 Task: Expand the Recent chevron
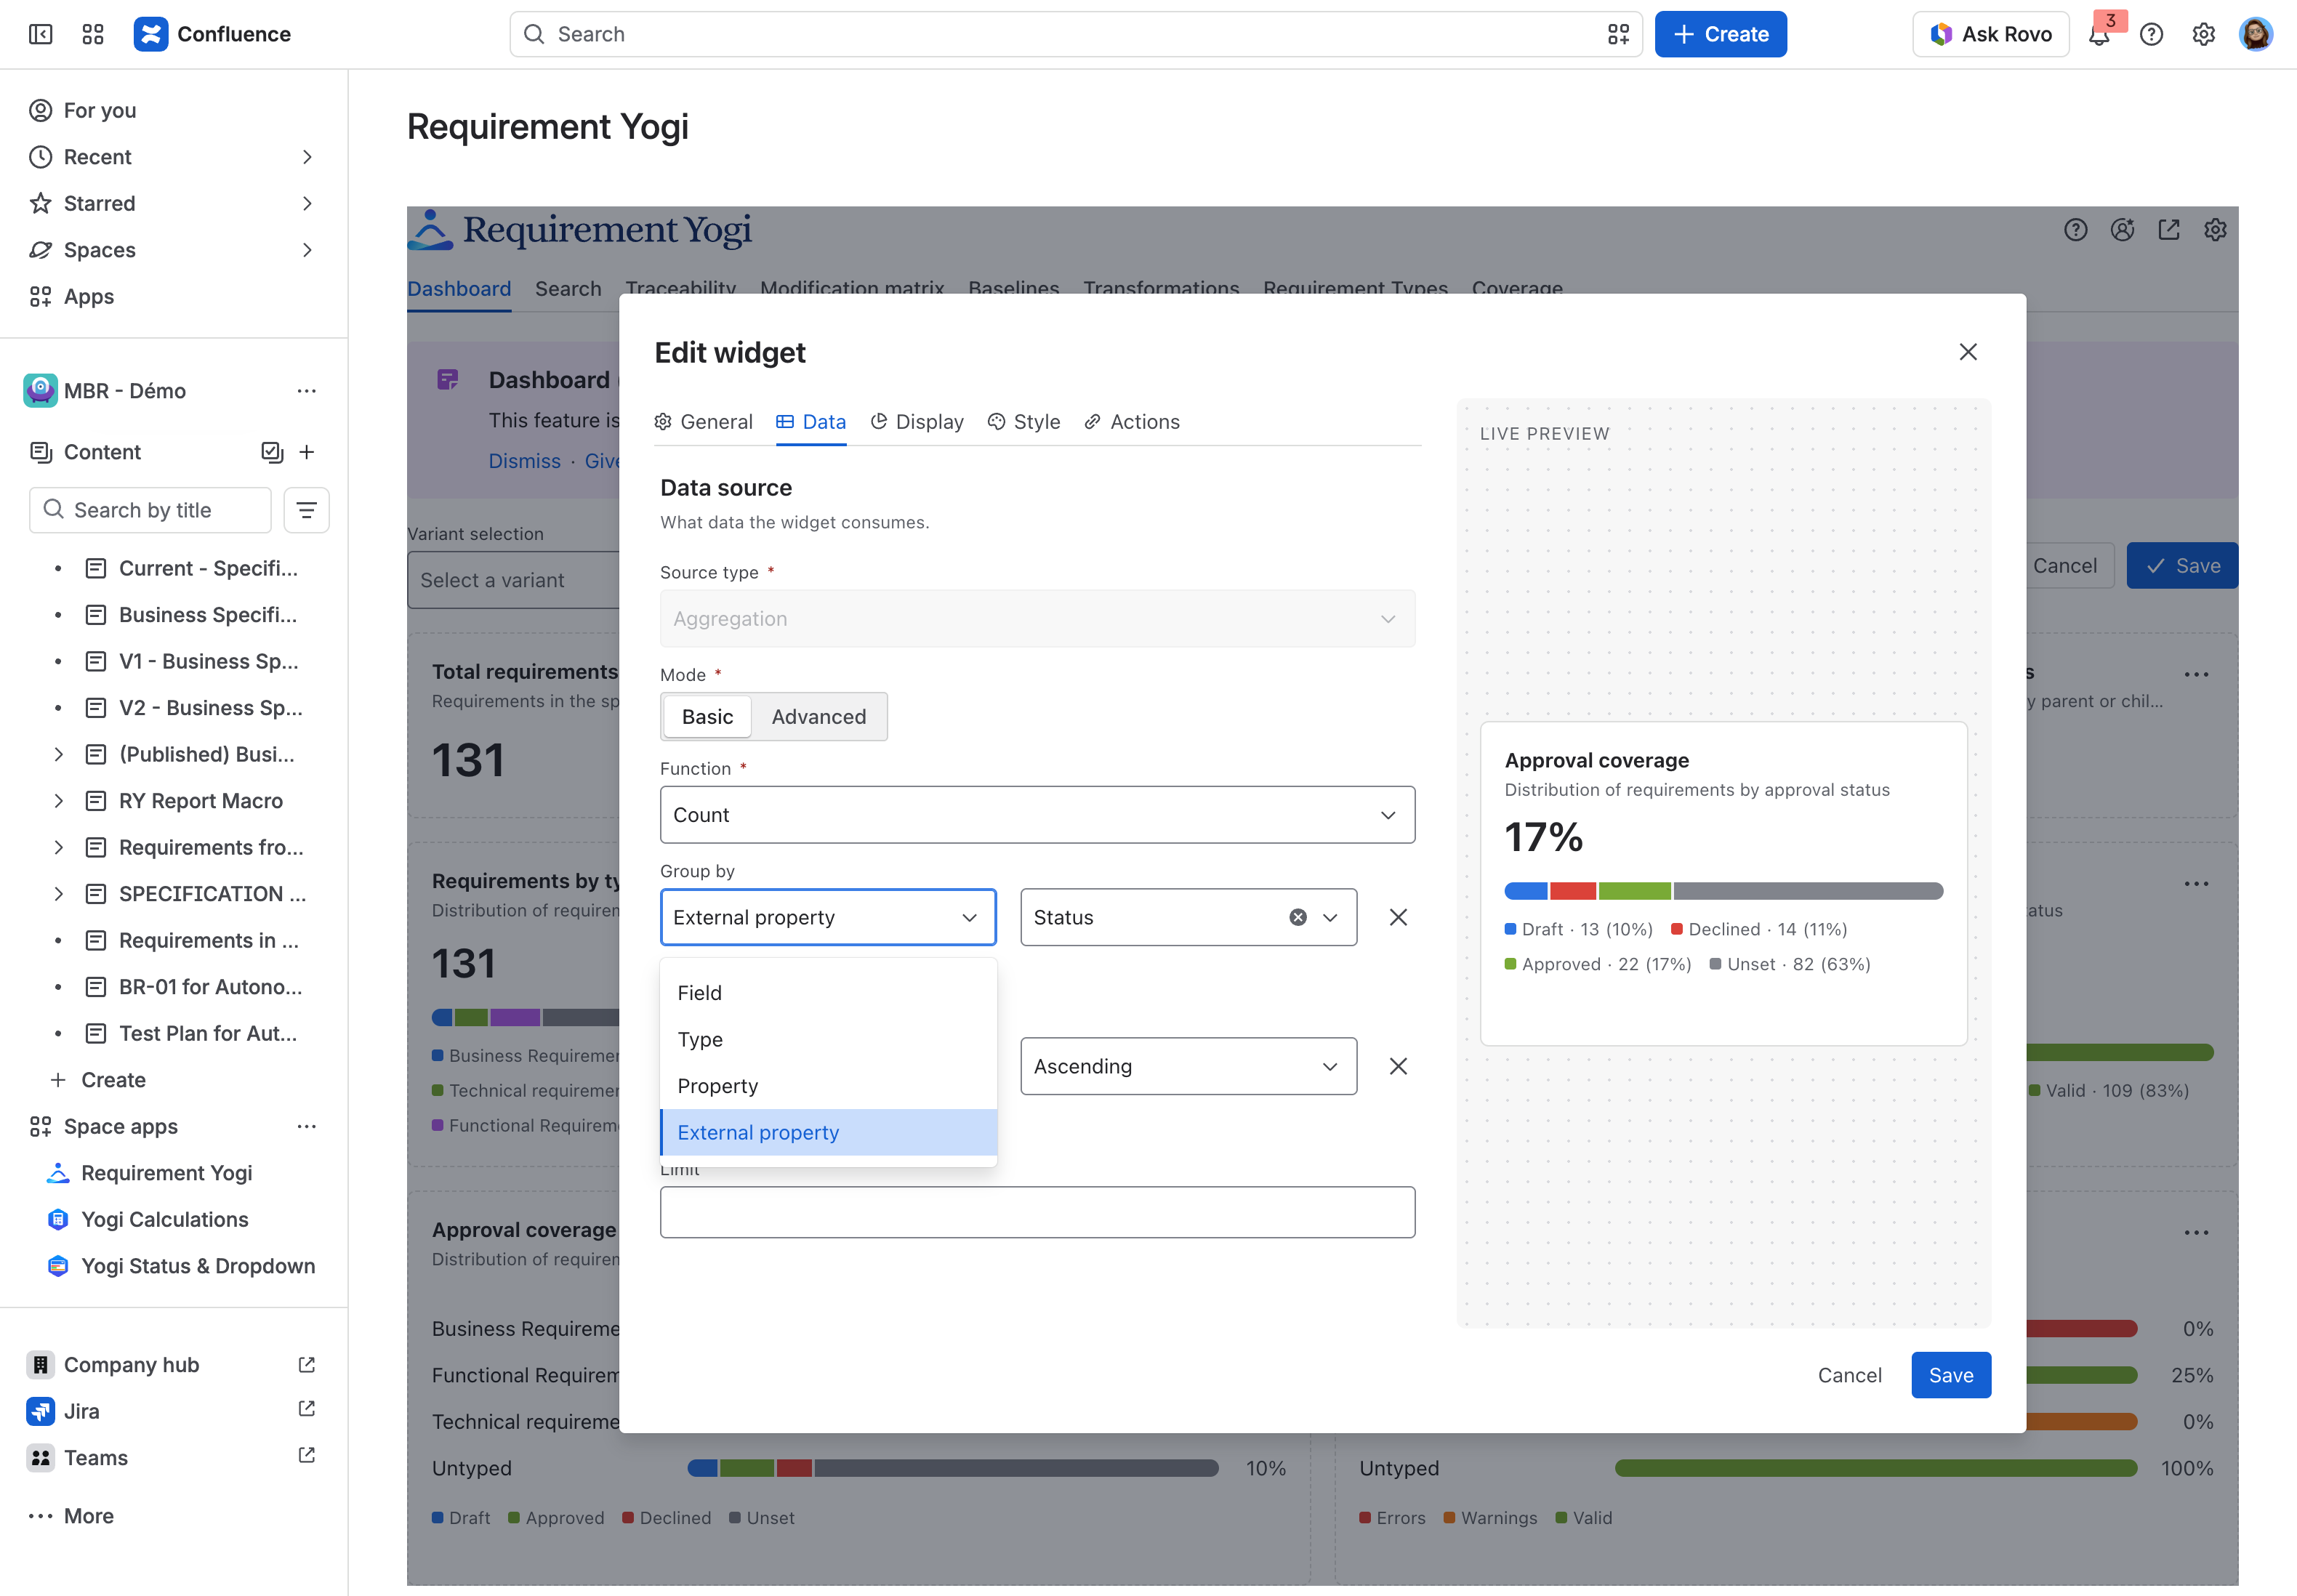[x=307, y=157]
